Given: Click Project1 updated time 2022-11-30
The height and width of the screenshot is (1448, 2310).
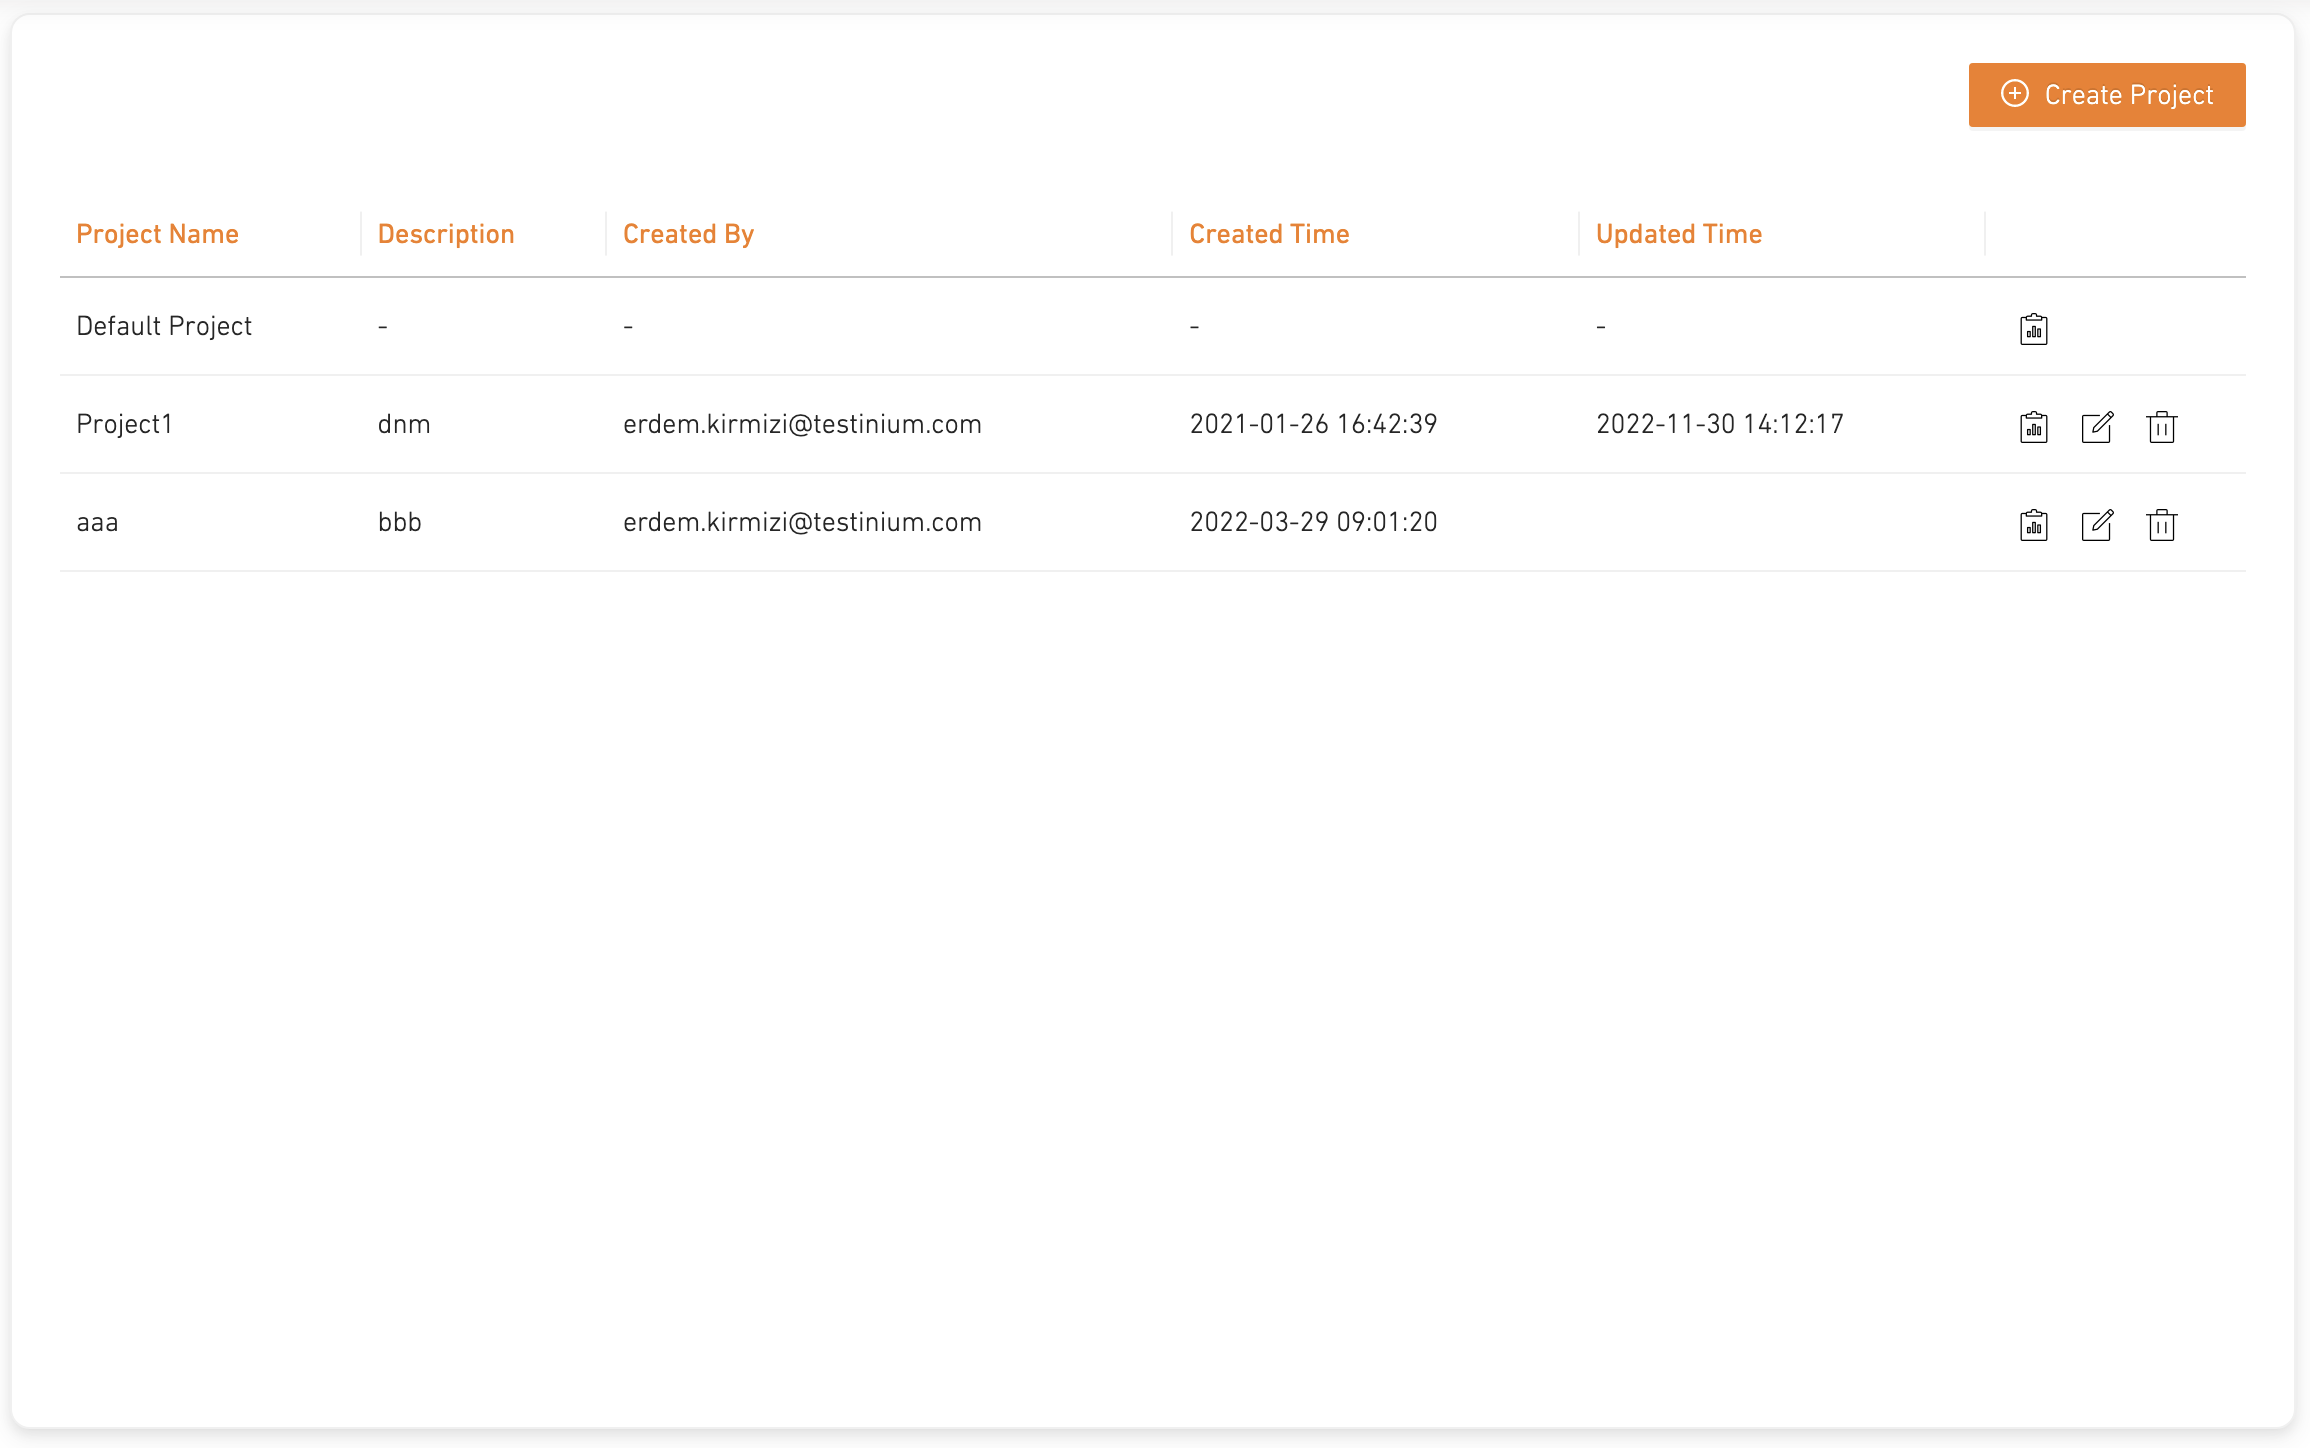Looking at the screenshot, I should (1719, 424).
